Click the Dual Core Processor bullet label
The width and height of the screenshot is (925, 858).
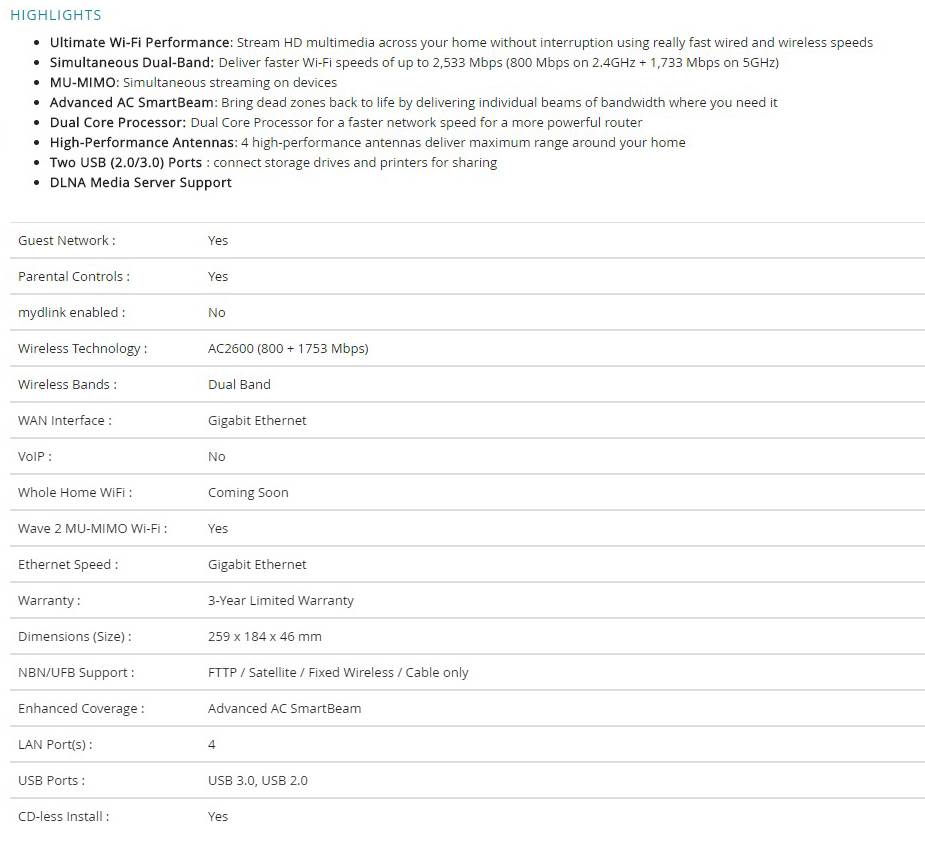coord(118,122)
